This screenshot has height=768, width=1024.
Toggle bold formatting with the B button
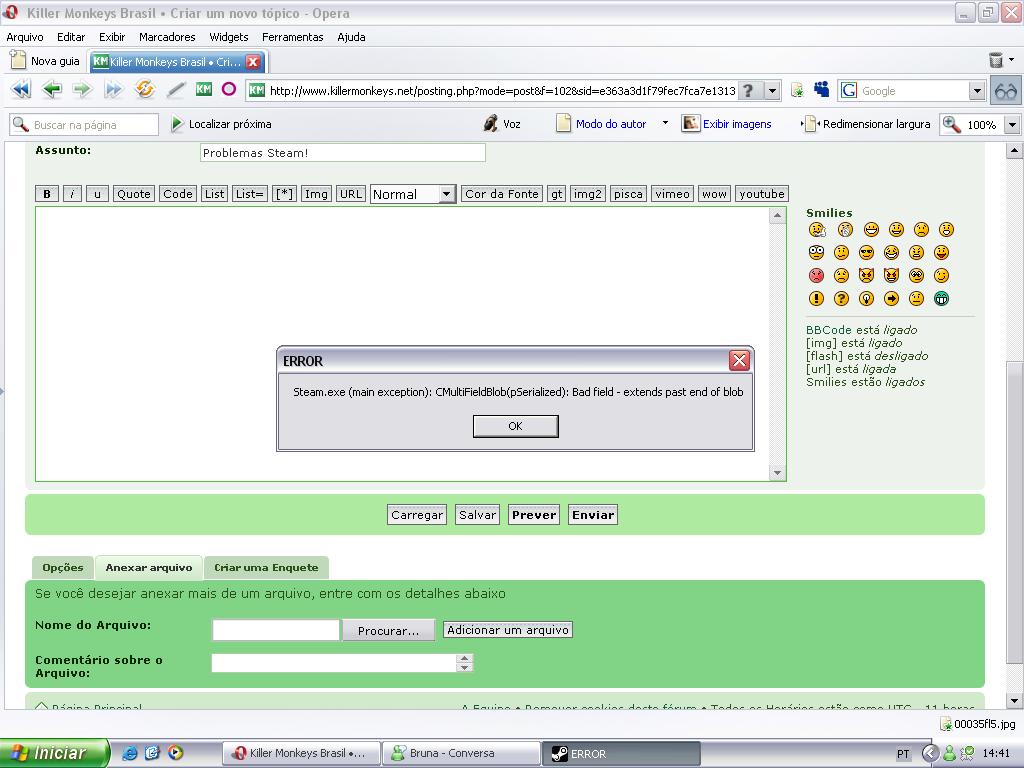tap(46, 194)
